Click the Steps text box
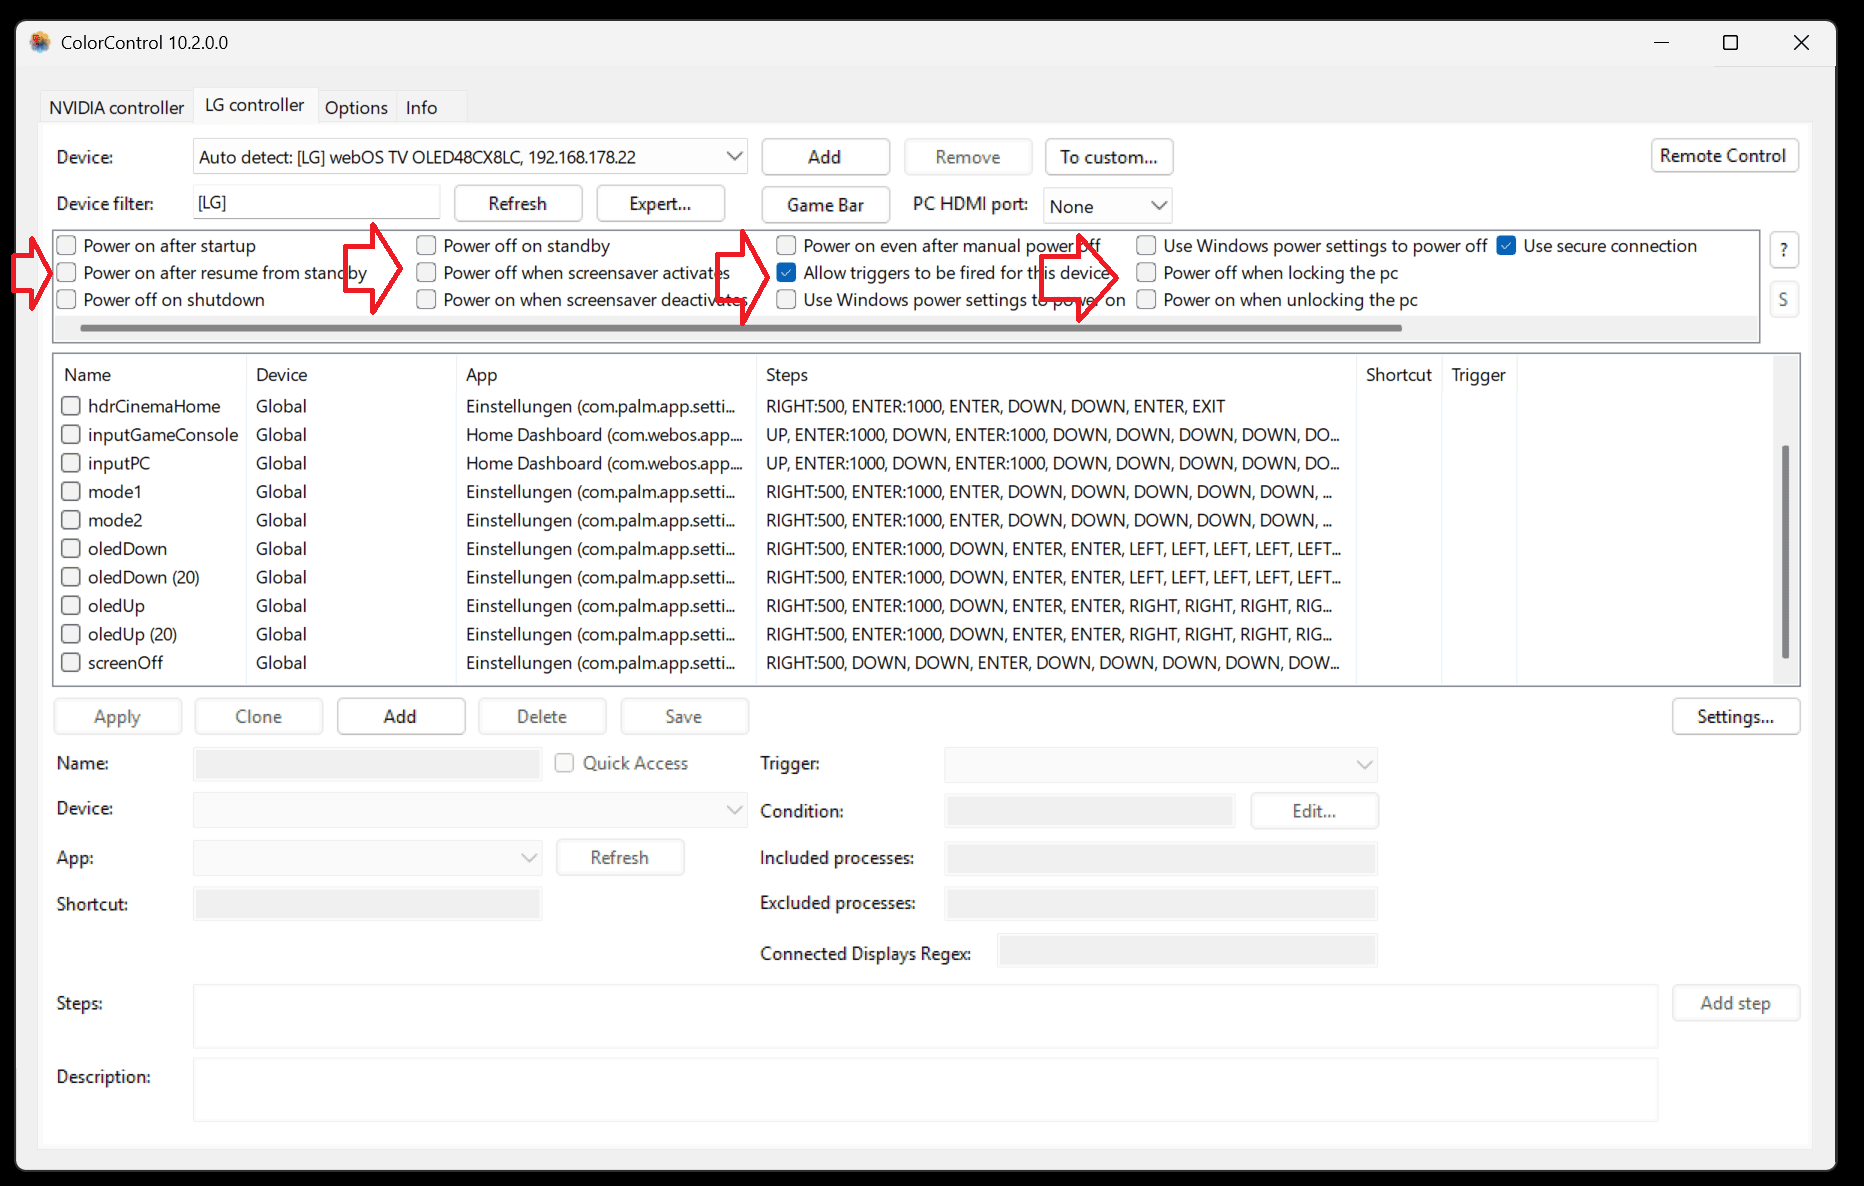 coord(925,1016)
